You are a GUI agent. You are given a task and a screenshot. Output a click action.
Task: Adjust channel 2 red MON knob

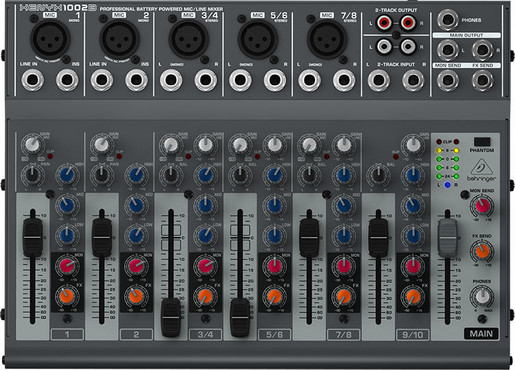pos(136,266)
